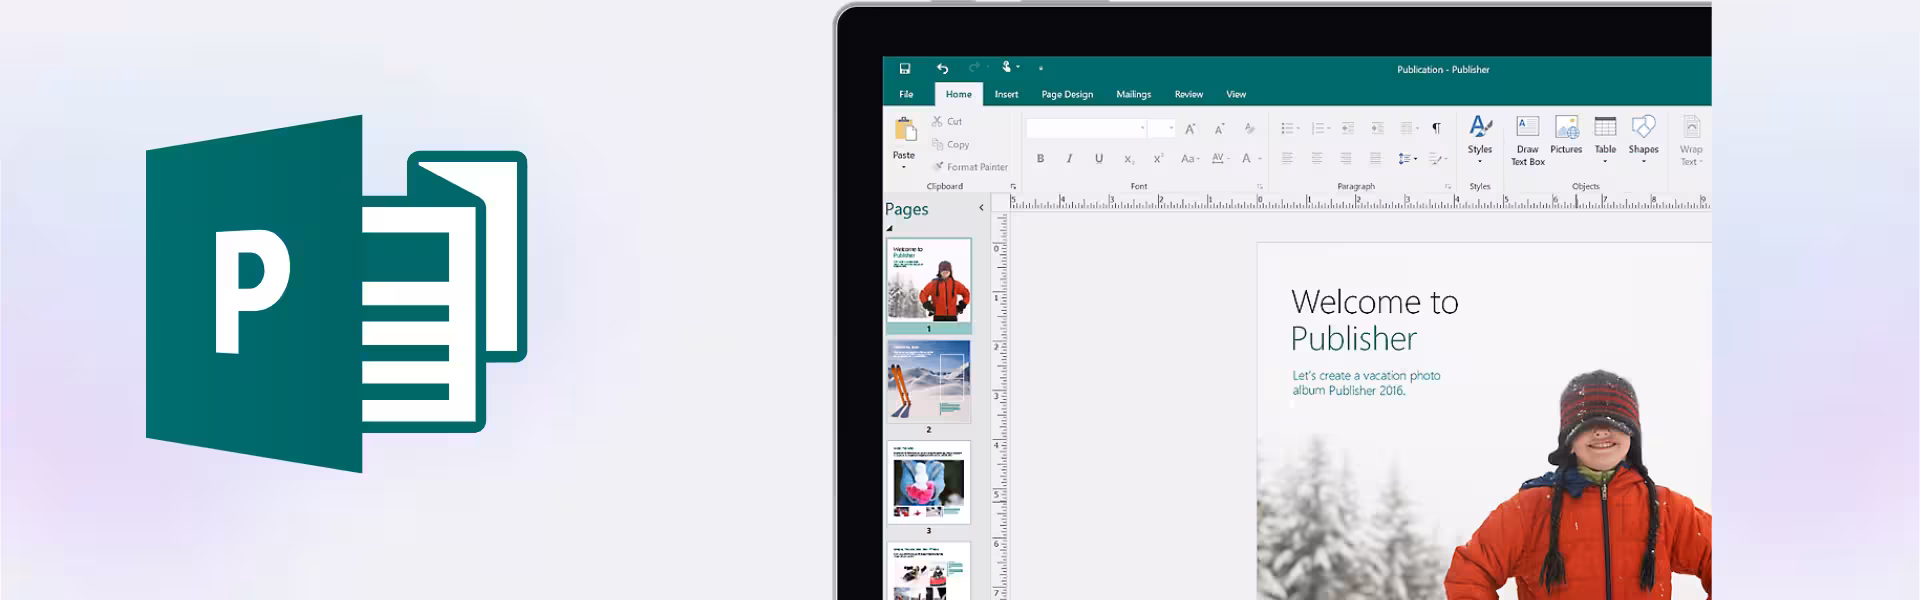Viewport: 1920px width, 600px height.
Task: Open the Page Design tab
Action: tap(1067, 94)
